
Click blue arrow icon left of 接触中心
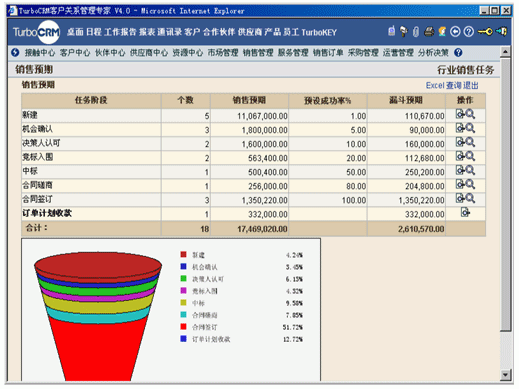point(15,52)
